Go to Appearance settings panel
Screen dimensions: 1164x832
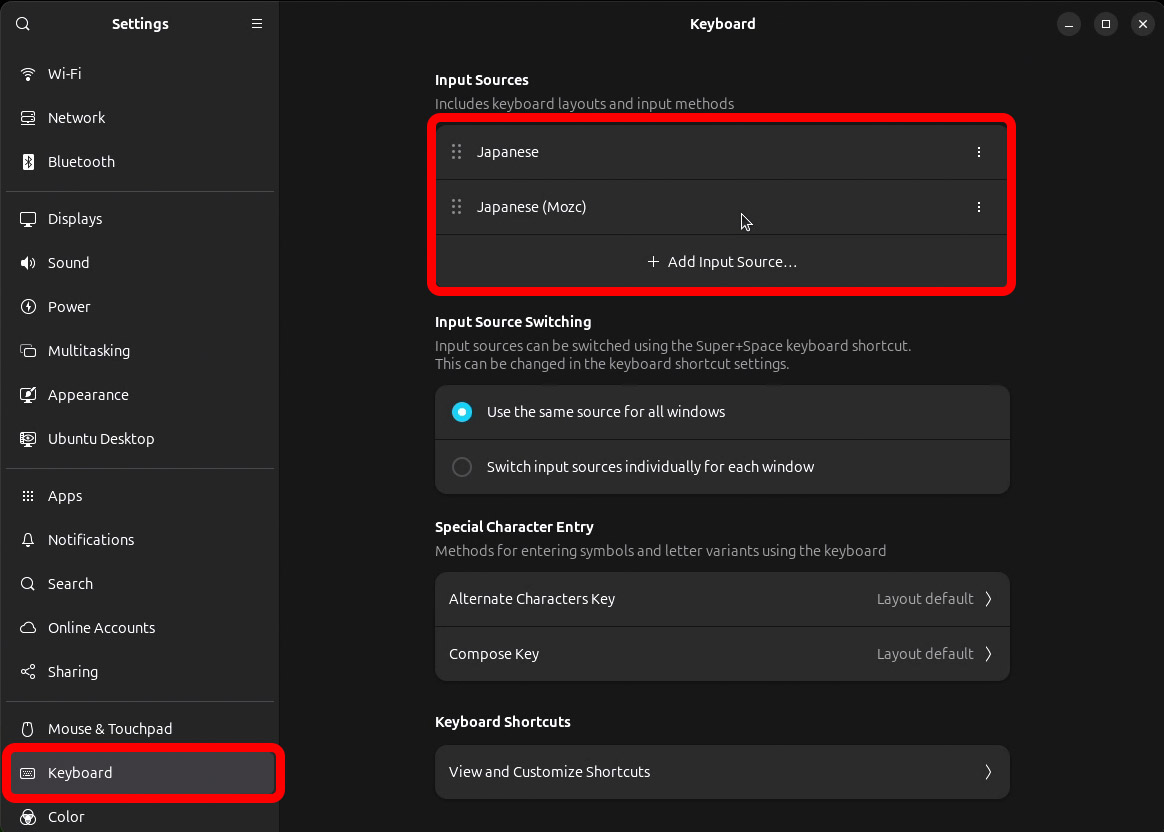click(140, 395)
